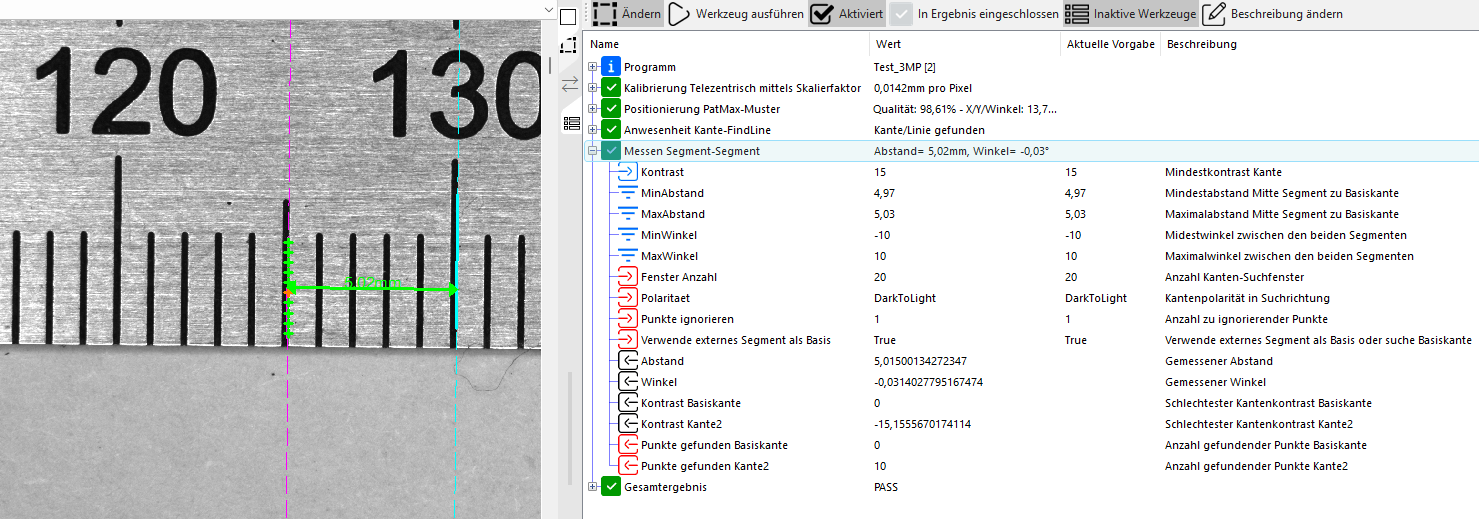Click Beschreibung ändern pencil icon
The height and width of the screenshot is (519, 1479).
coord(1214,14)
